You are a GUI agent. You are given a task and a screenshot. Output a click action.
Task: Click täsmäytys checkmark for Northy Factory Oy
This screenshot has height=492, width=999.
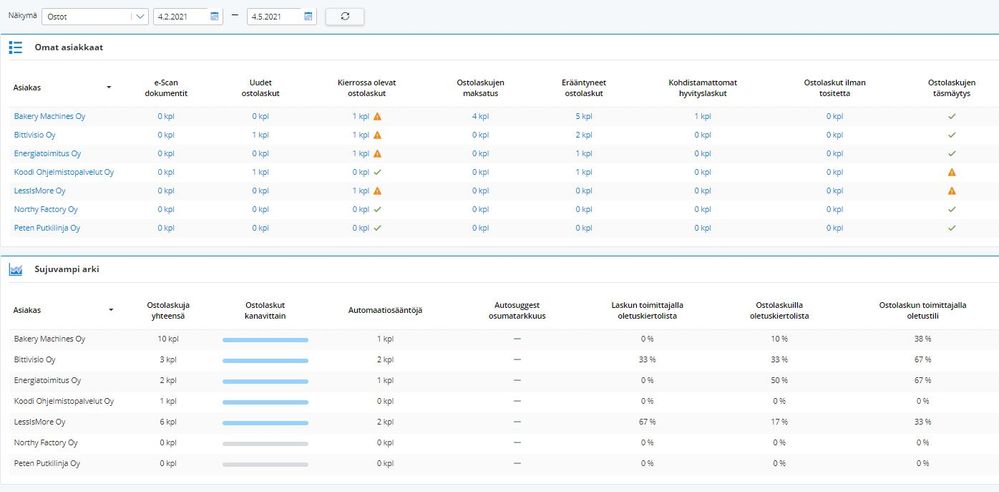click(x=952, y=209)
